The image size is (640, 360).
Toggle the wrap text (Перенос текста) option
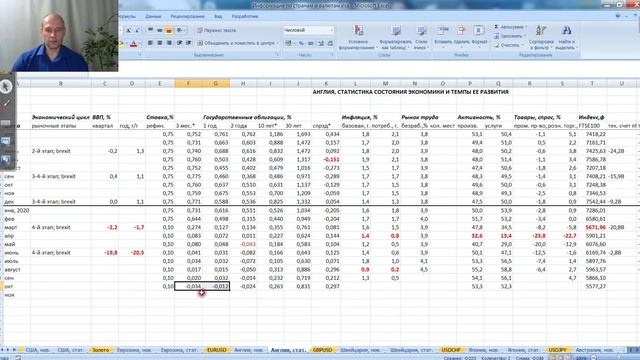217,31
